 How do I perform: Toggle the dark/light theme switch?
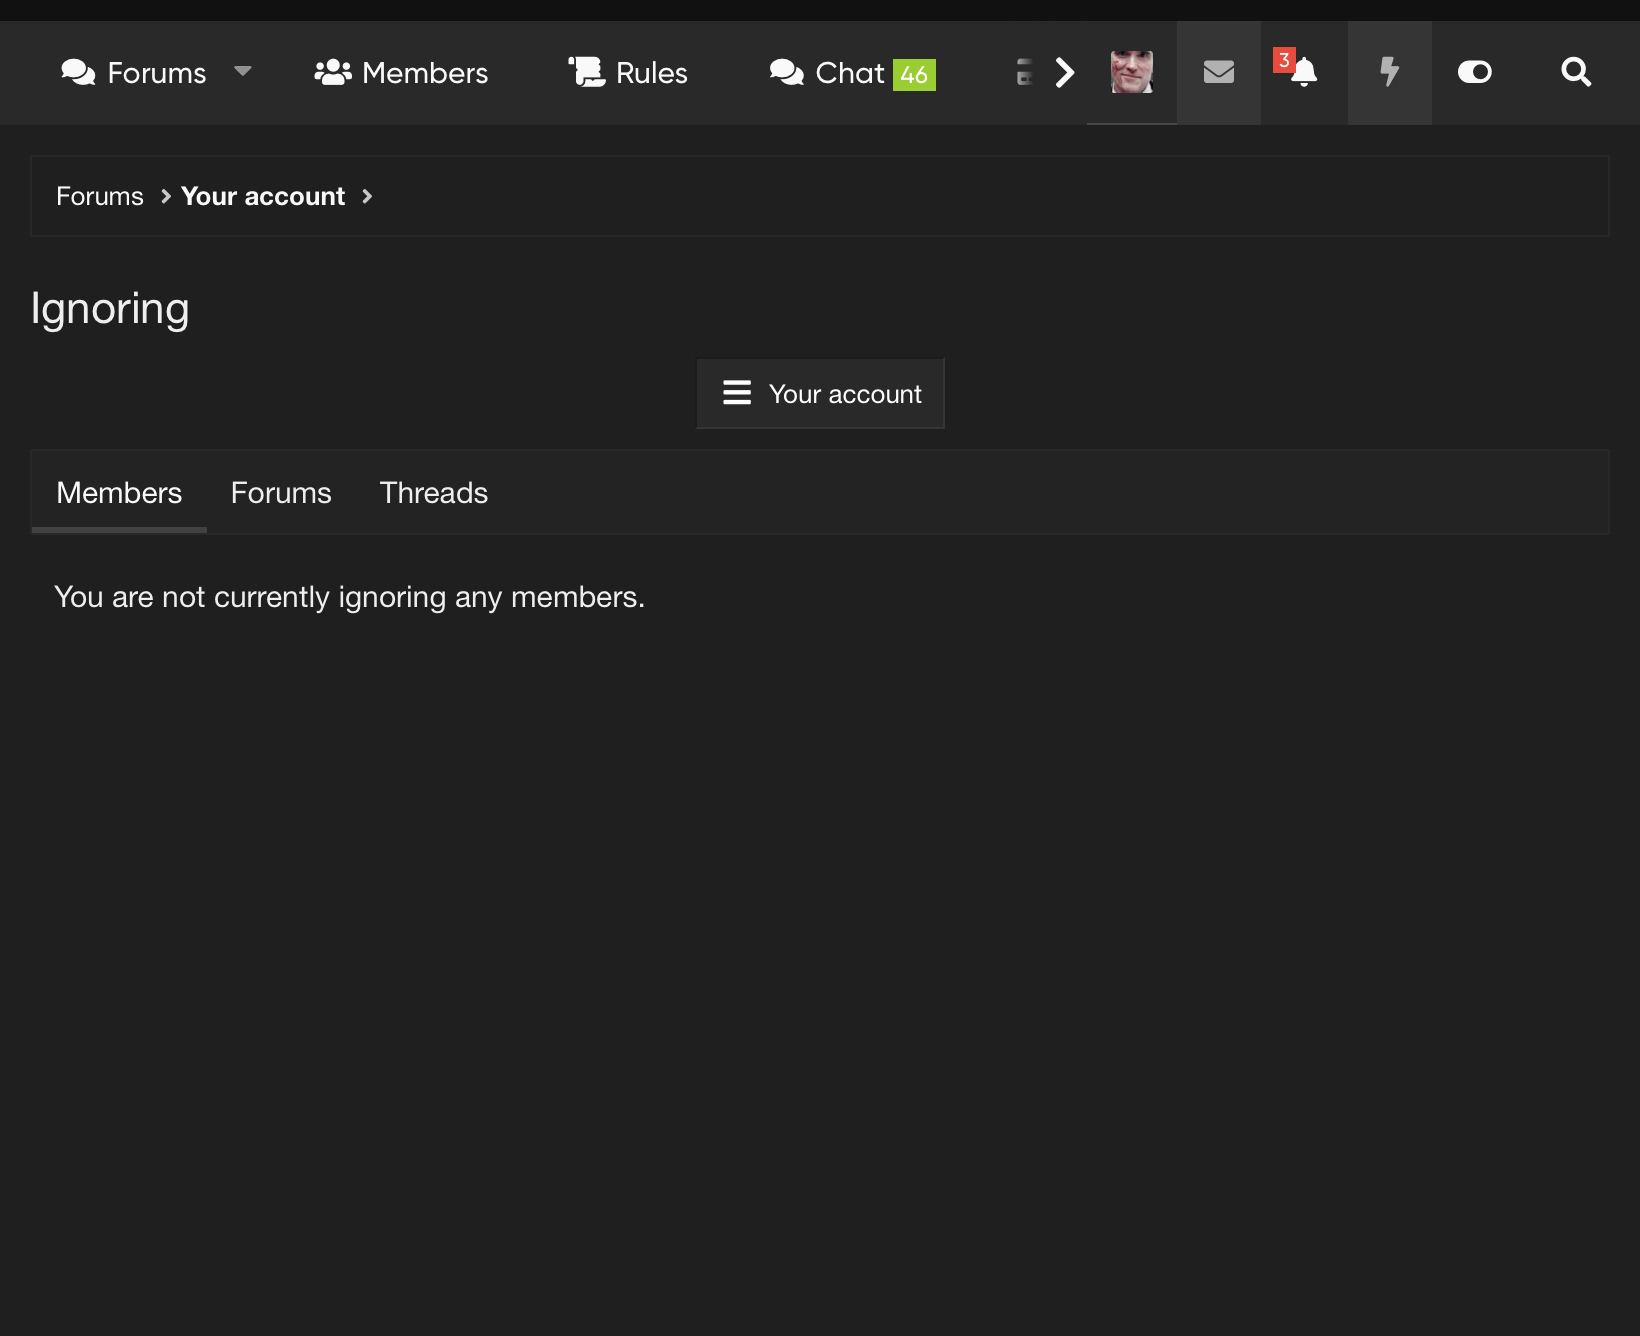coord(1474,72)
